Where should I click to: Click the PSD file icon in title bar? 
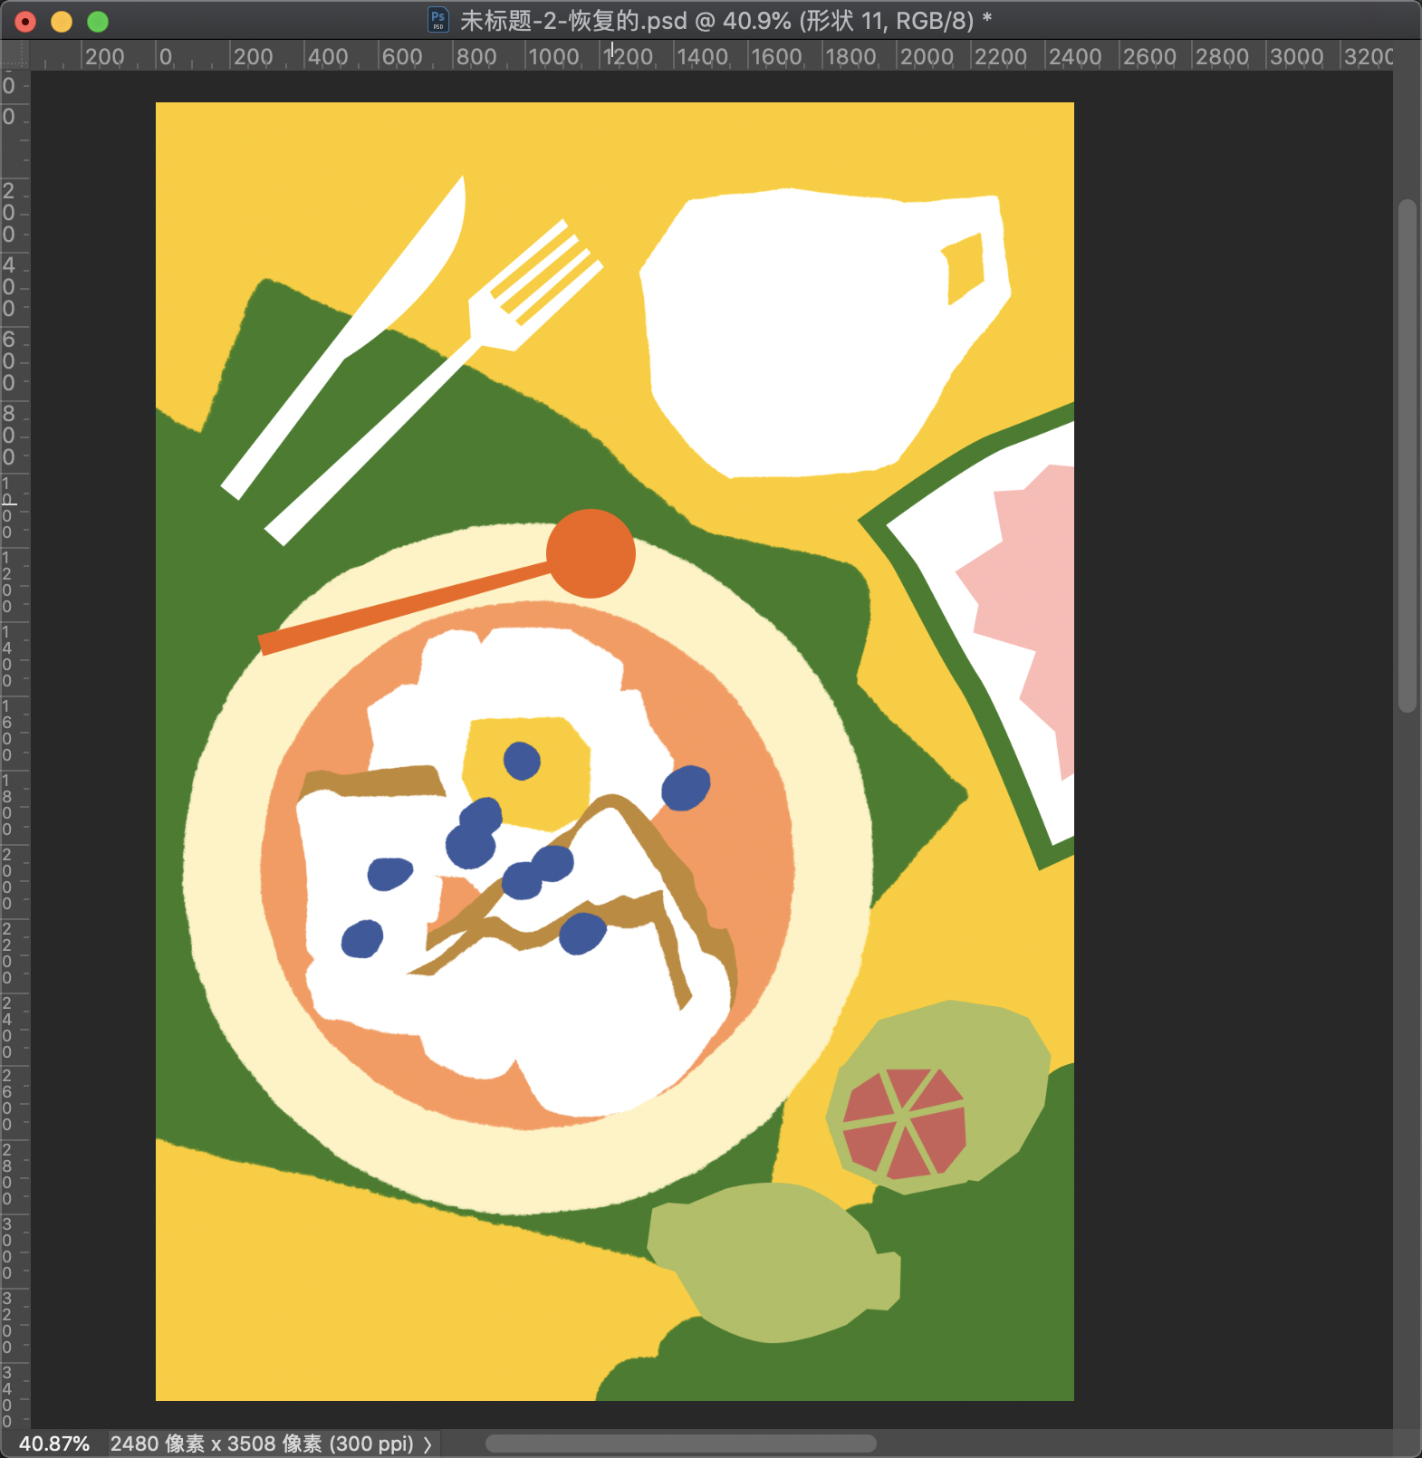point(438,20)
